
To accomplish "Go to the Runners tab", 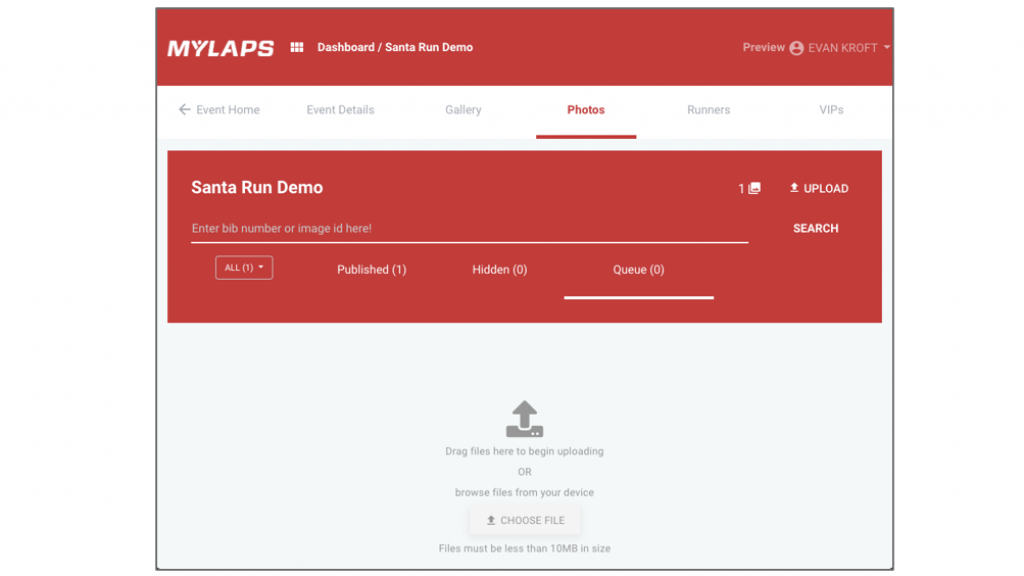I will (708, 110).
